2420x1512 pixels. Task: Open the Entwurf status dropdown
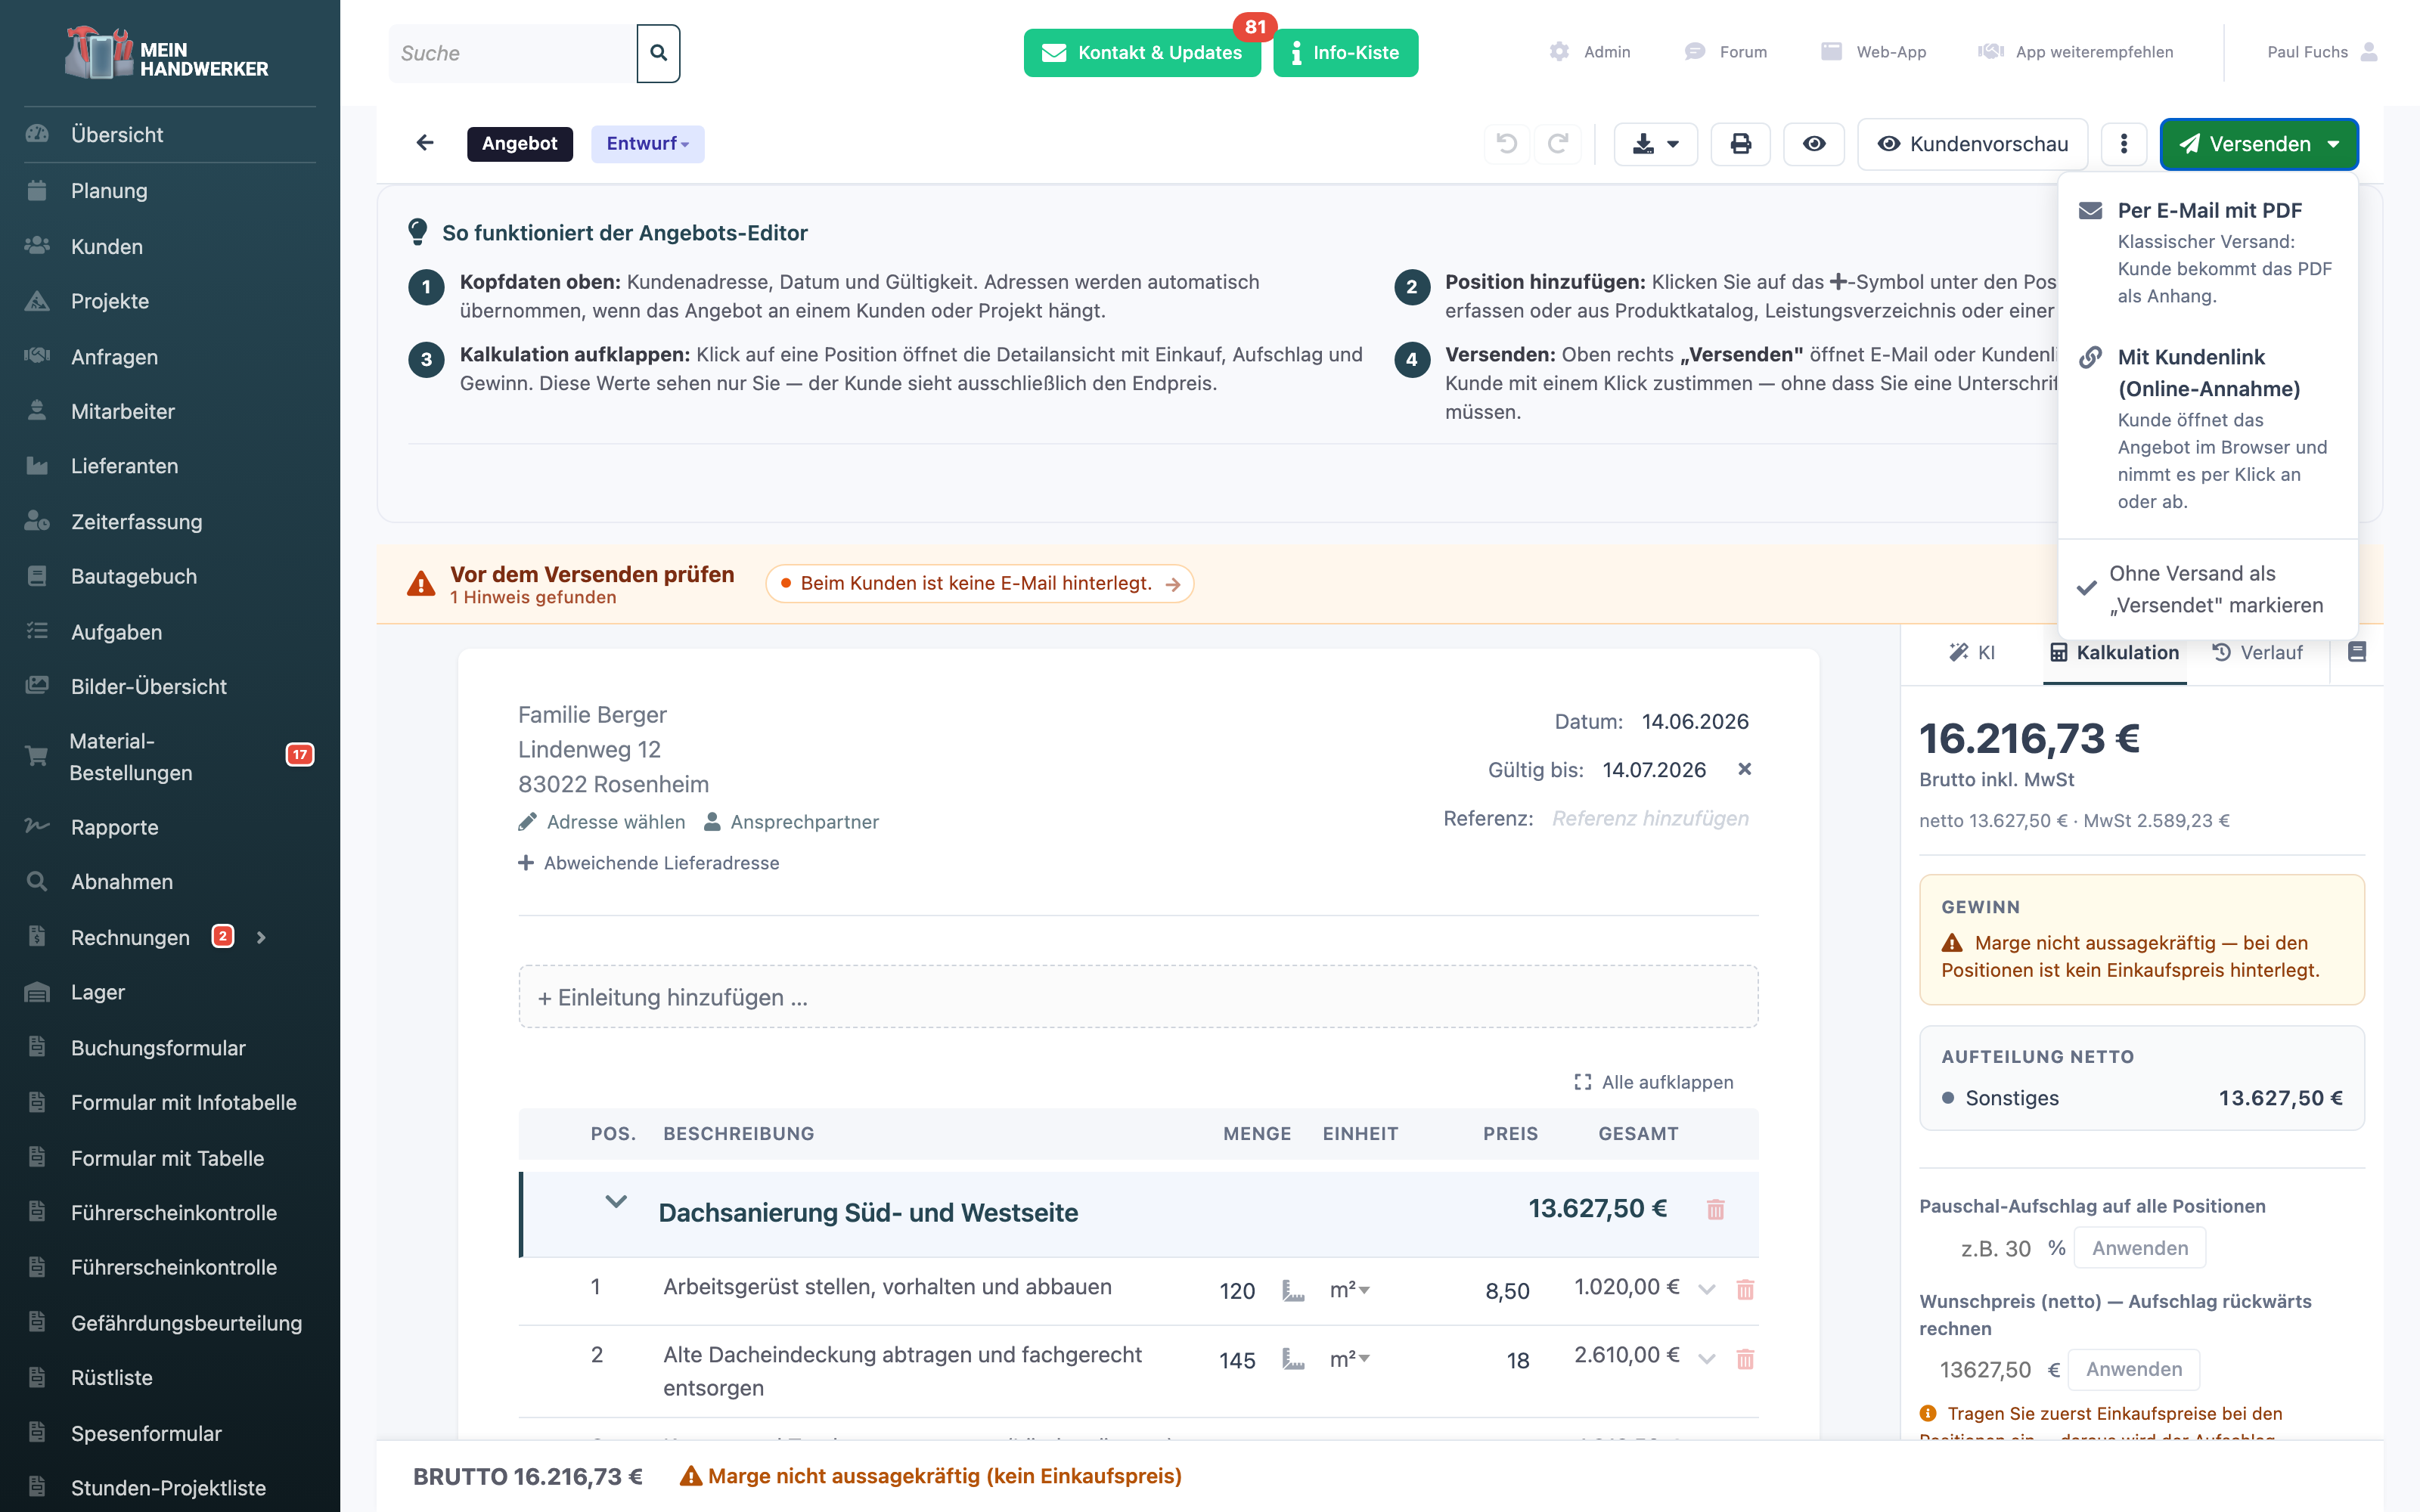click(x=647, y=143)
